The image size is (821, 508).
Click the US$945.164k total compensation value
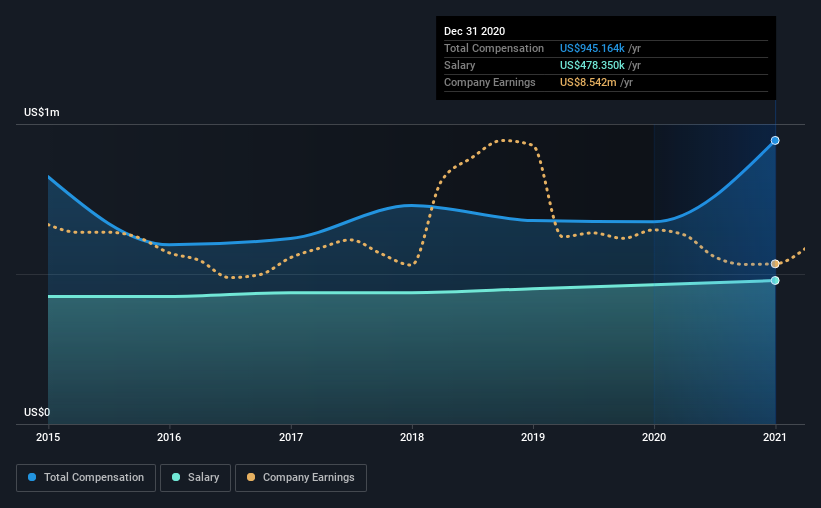coord(592,48)
